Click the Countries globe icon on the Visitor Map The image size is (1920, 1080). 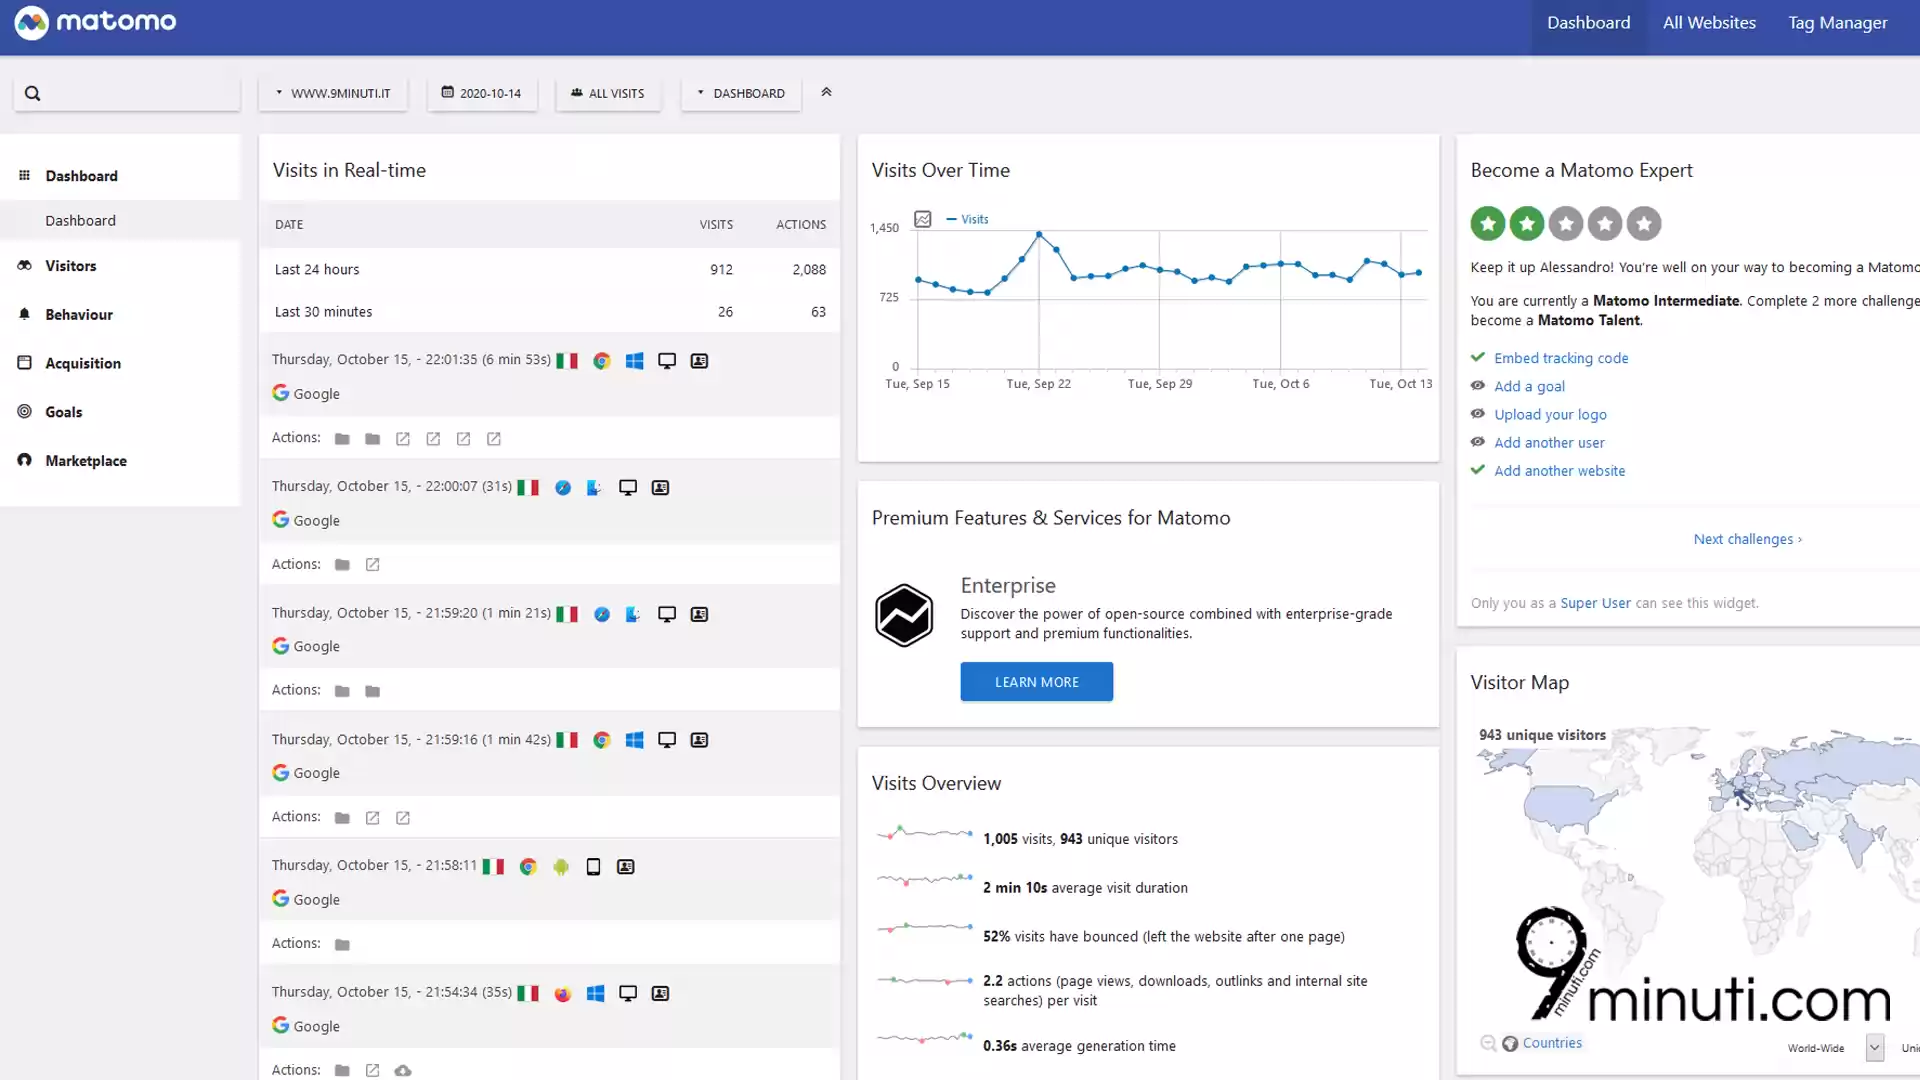[x=1510, y=1043]
